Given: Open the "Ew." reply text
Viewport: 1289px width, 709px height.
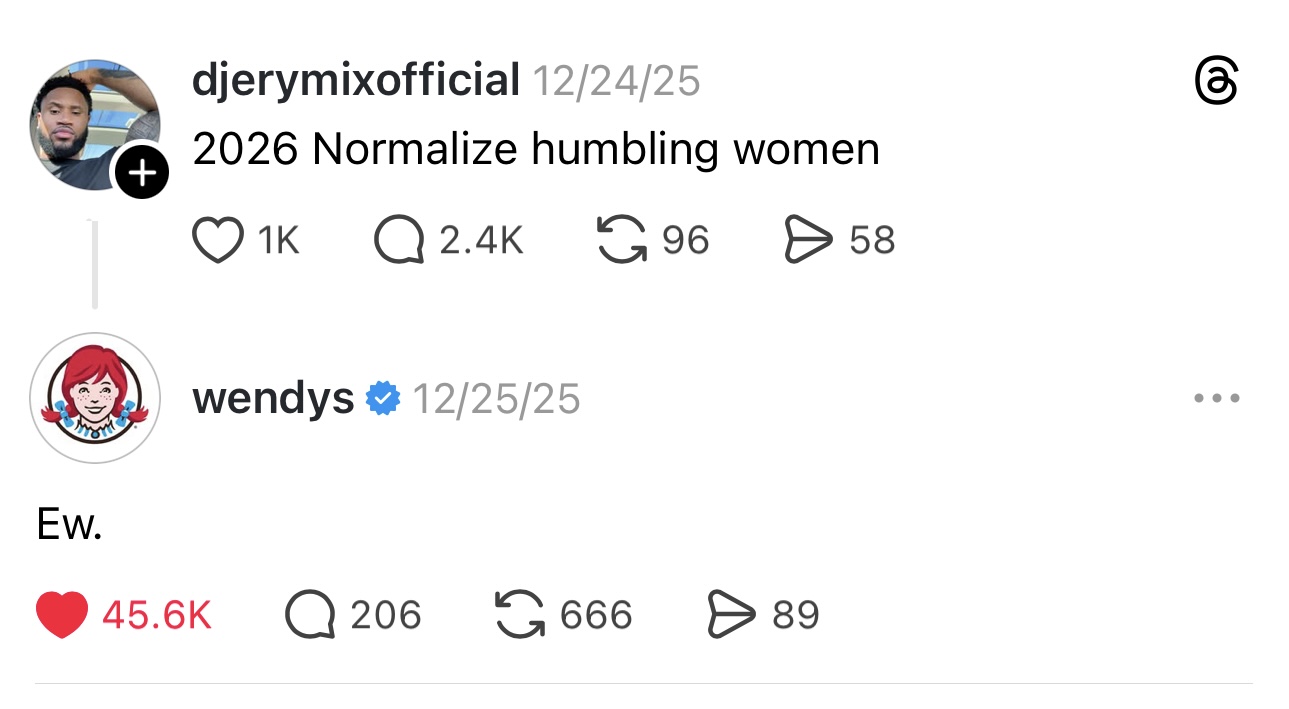Looking at the screenshot, I should pyautogui.click(x=69, y=524).
